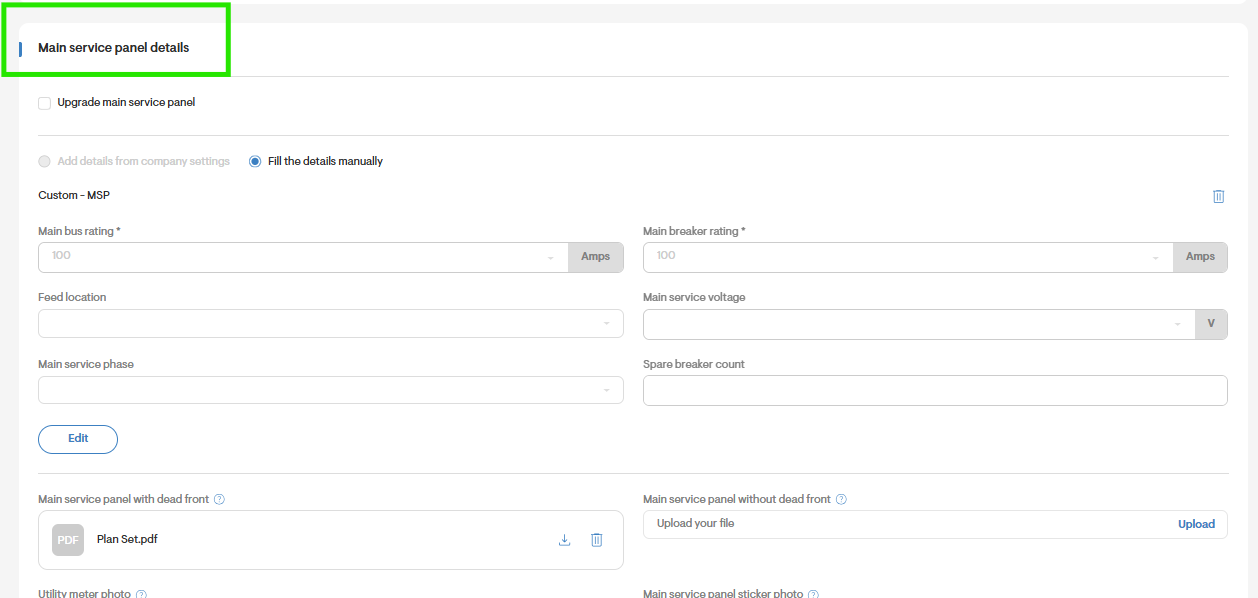The image size is (1258, 598).
Task: Choose Fill the details manually option
Action: pyautogui.click(x=255, y=161)
